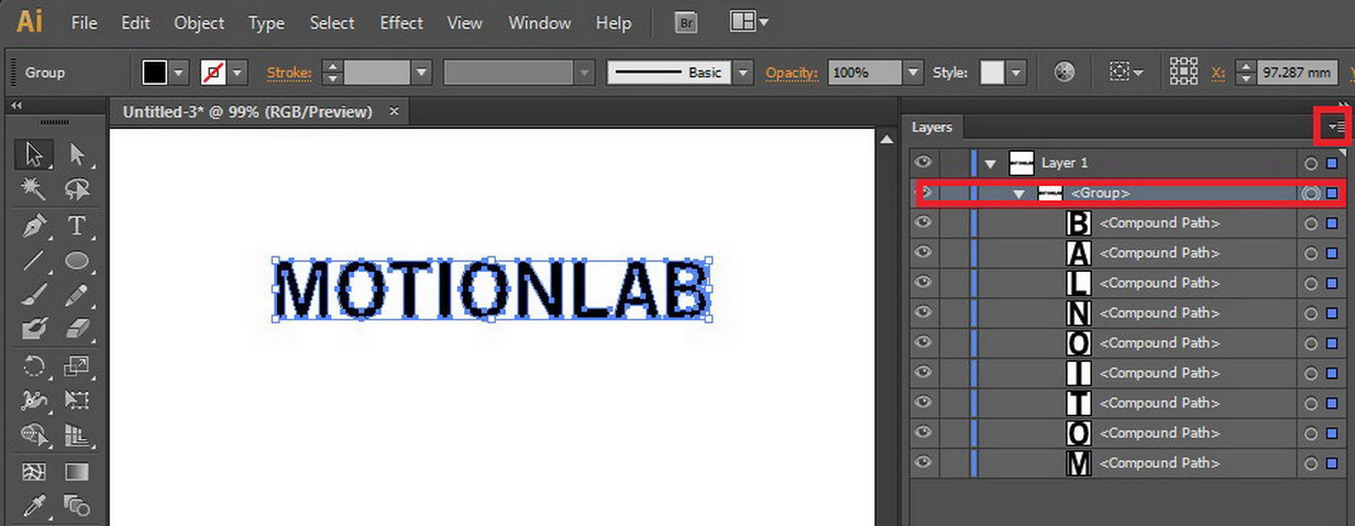This screenshot has width=1355, height=526.
Task: Open the File menu
Action: point(84,22)
